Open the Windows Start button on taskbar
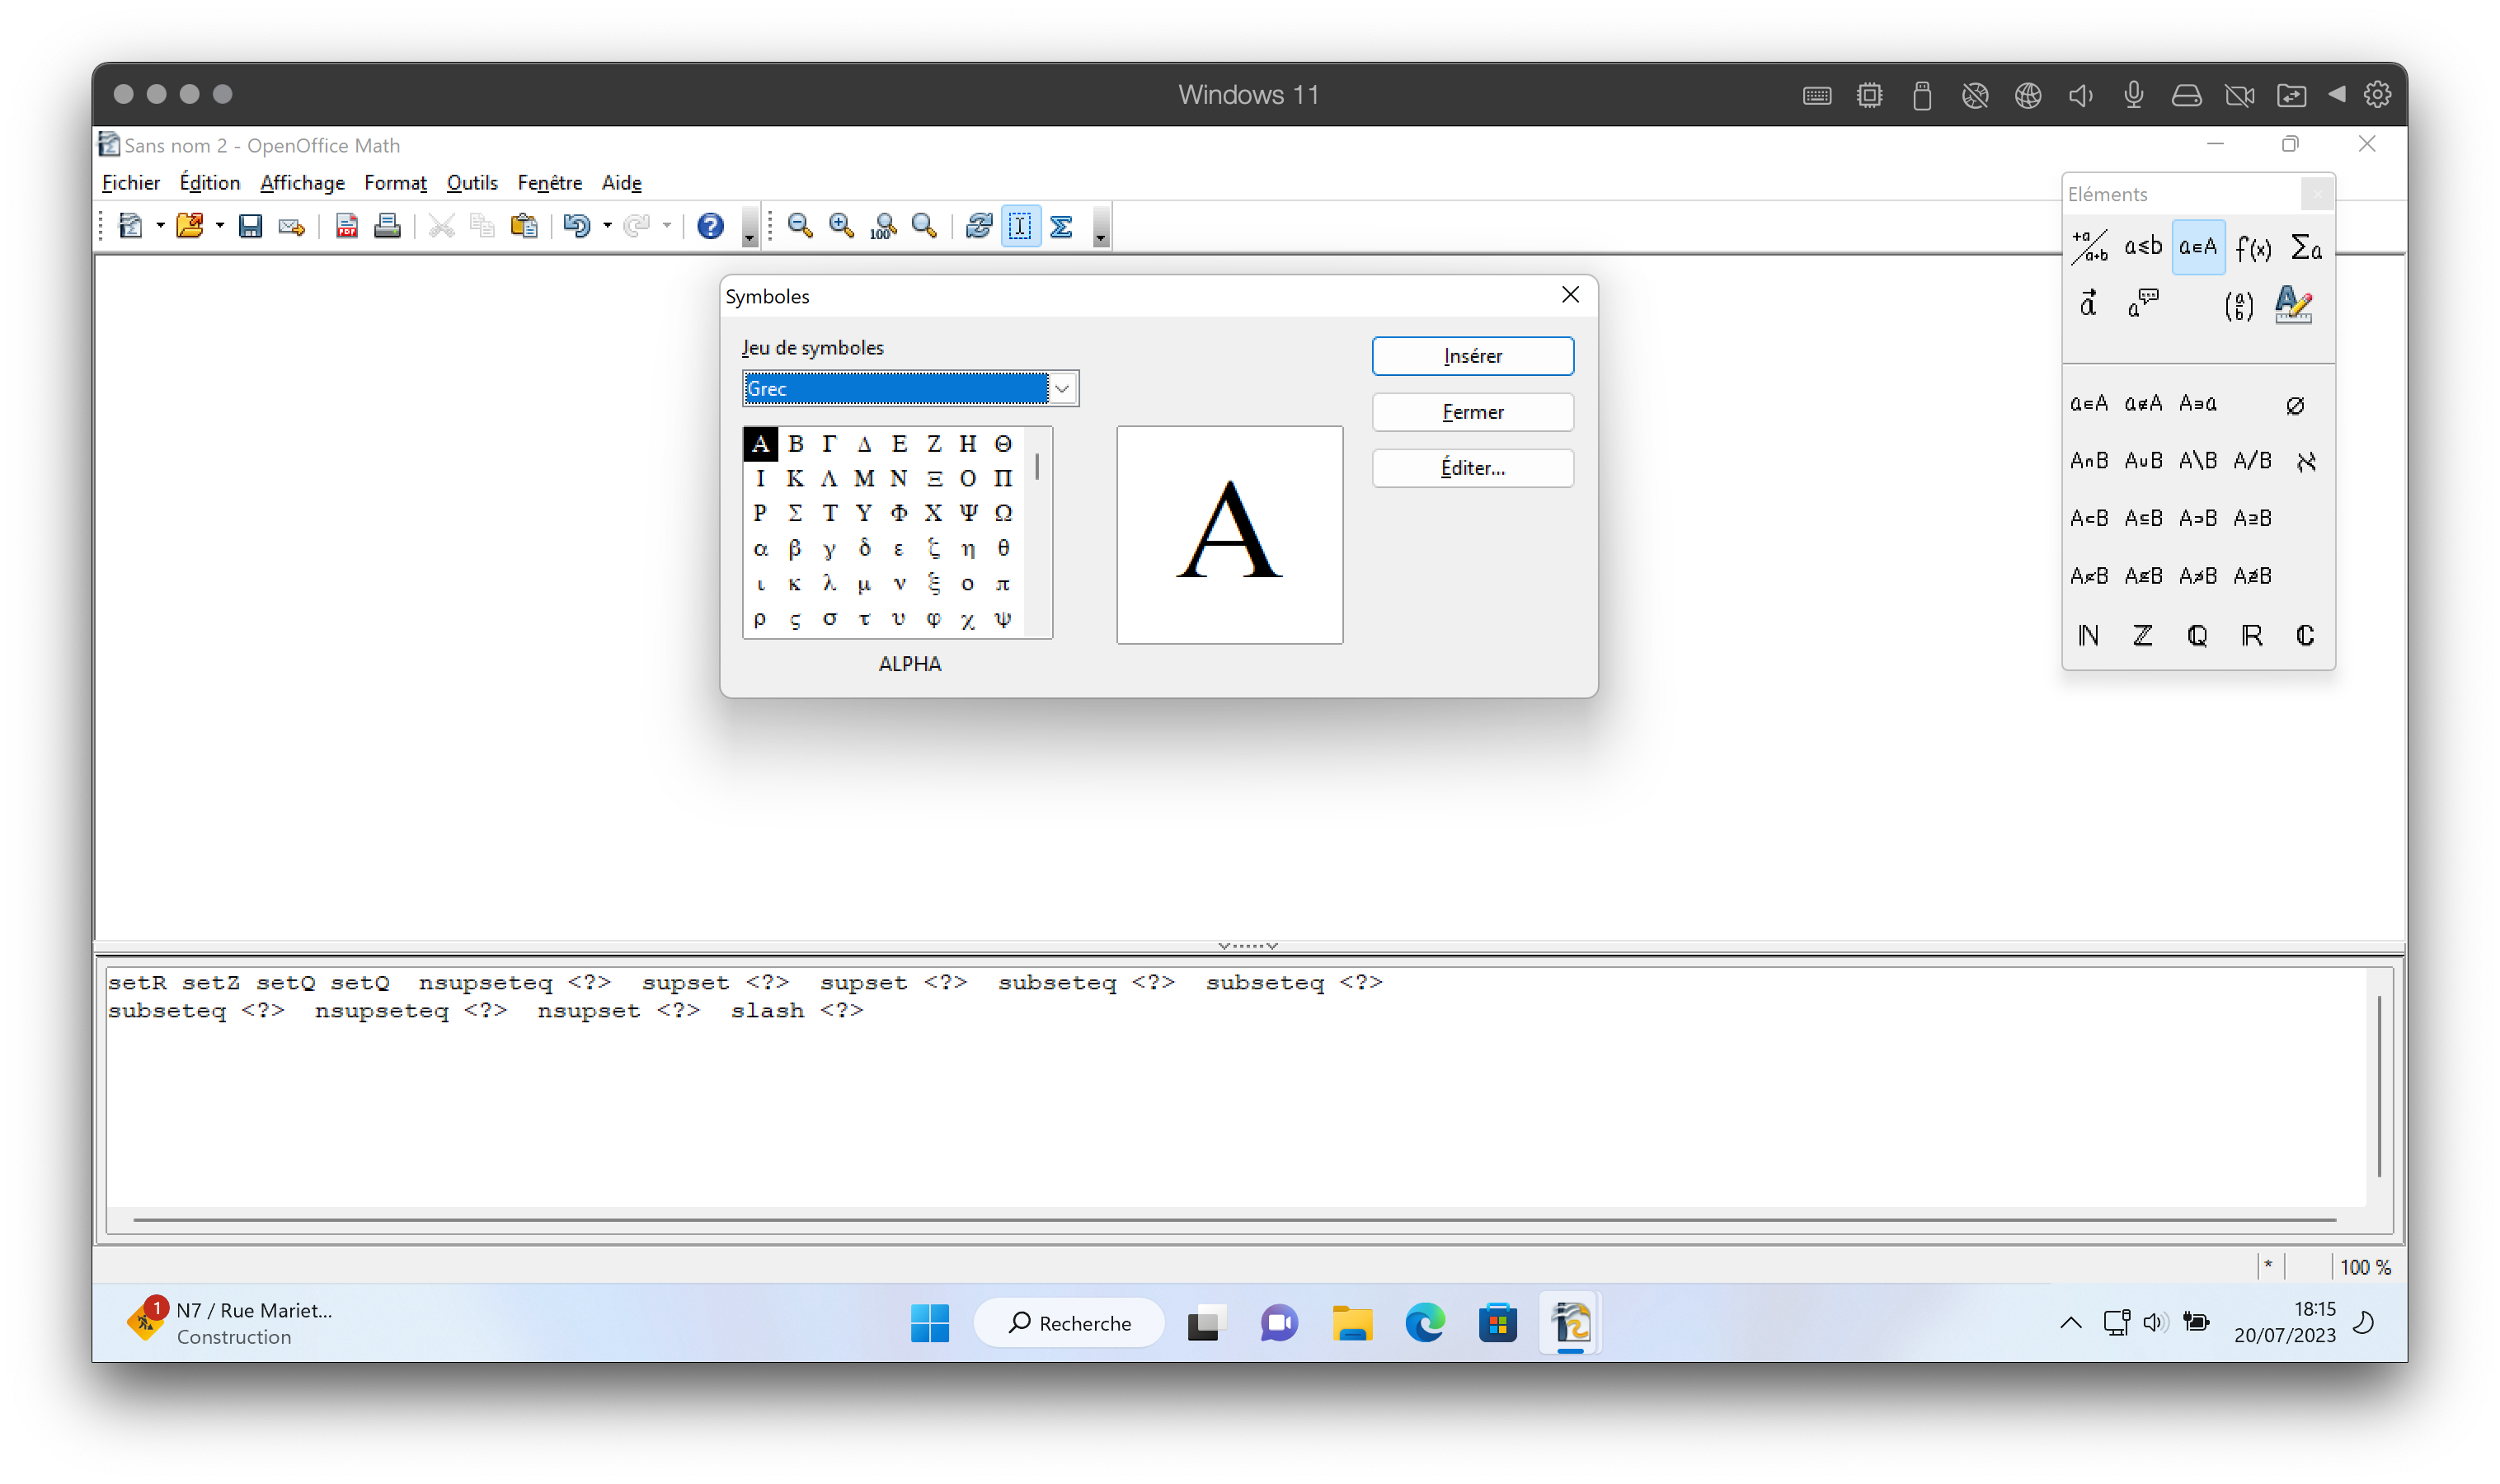The image size is (2500, 1484). click(x=929, y=1323)
